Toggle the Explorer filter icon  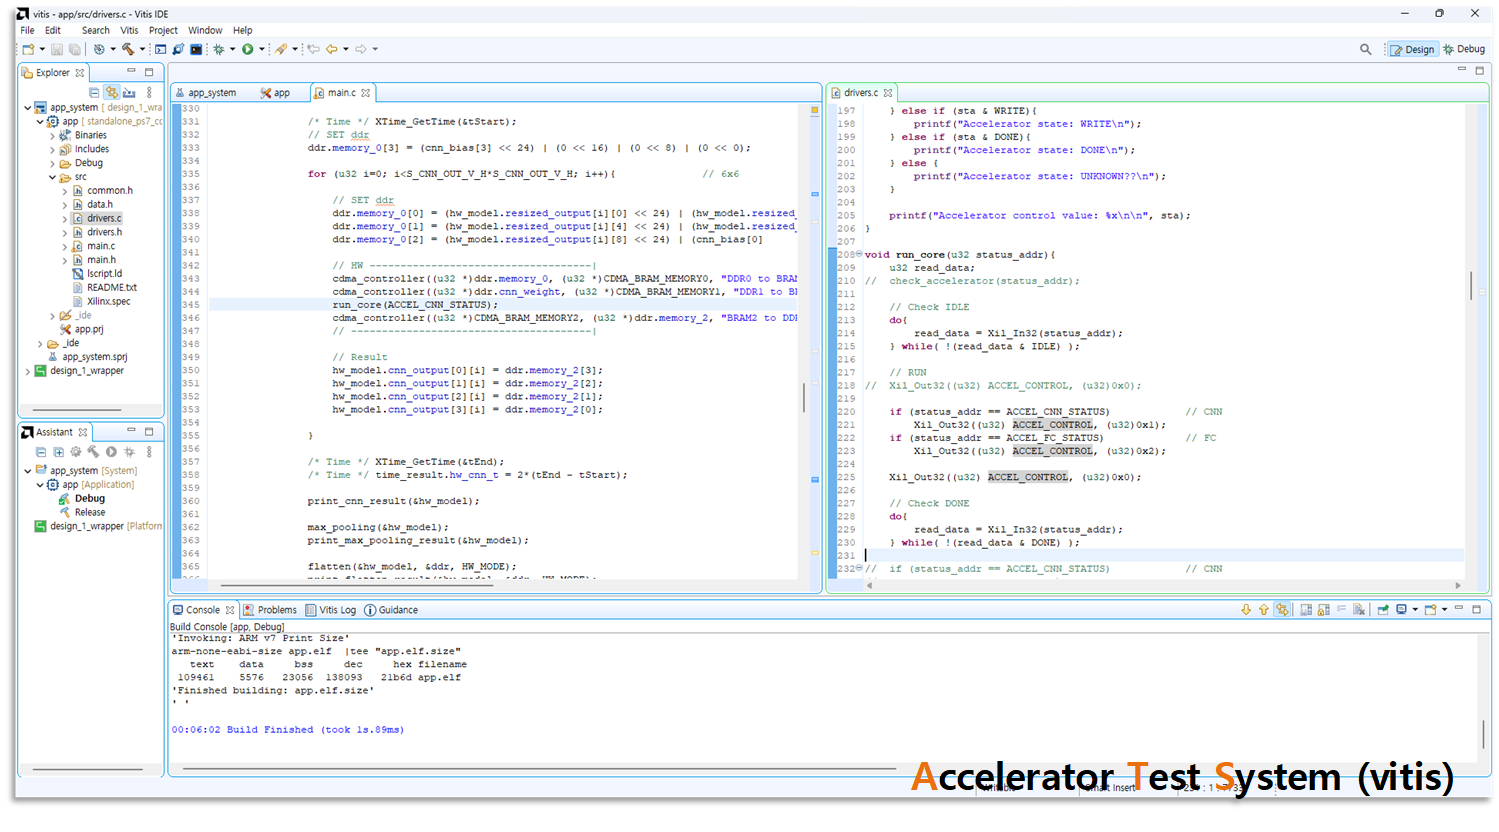[129, 92]
